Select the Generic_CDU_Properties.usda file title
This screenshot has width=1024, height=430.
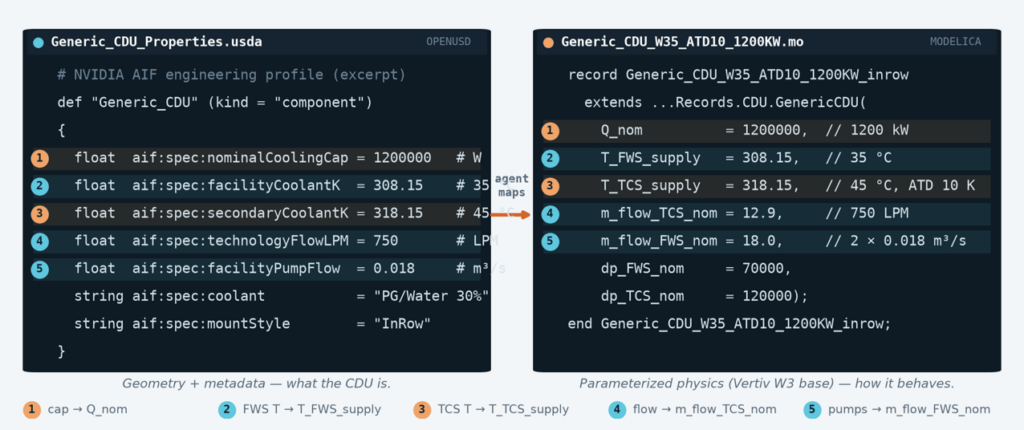pos(157,42)
